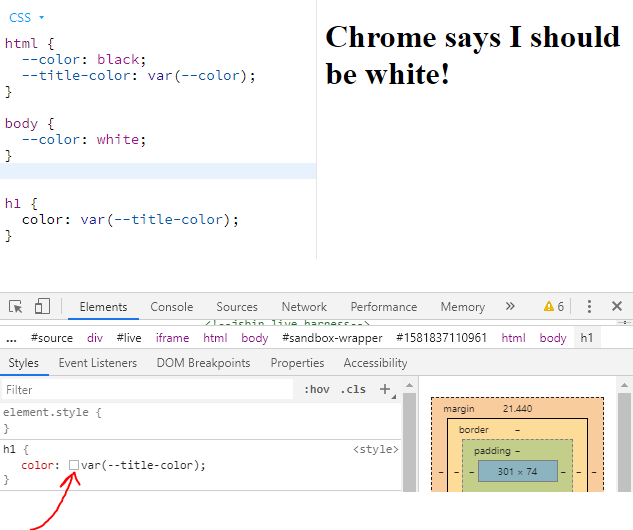Image resolution: width=633 pixels, height=530 pixels.
Task: Select the Accessibility sub-tab
Action: [375, 363]
